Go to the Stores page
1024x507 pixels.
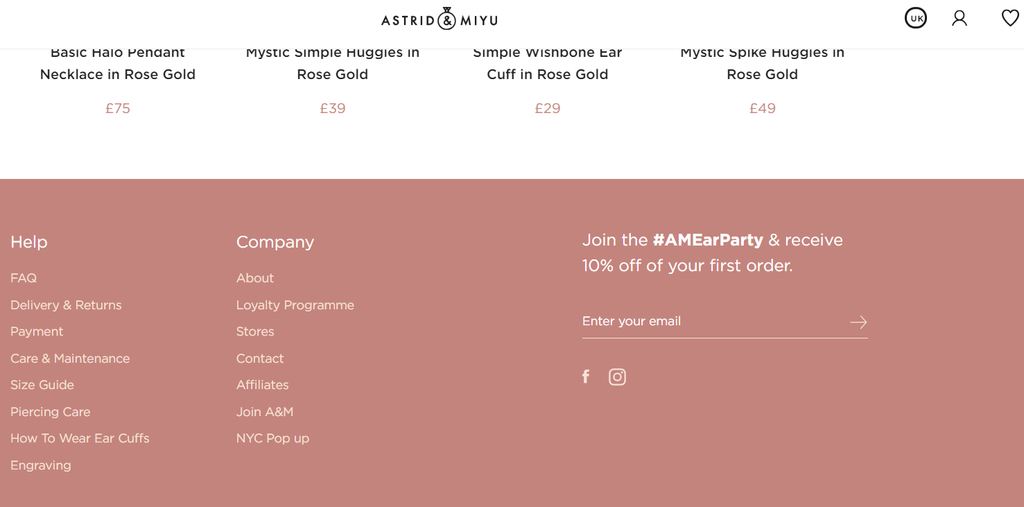point(255,331)
